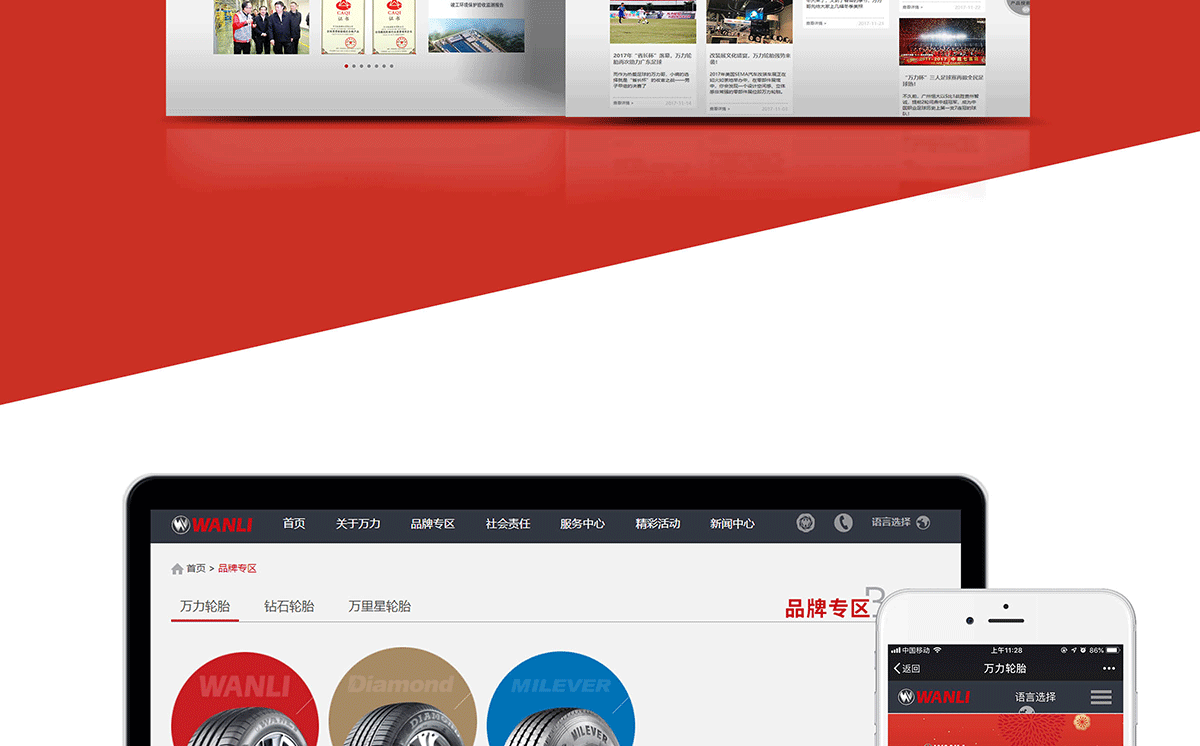
Task: Click the globe icon next to 语言选择
Action: (x=923, y=523)
